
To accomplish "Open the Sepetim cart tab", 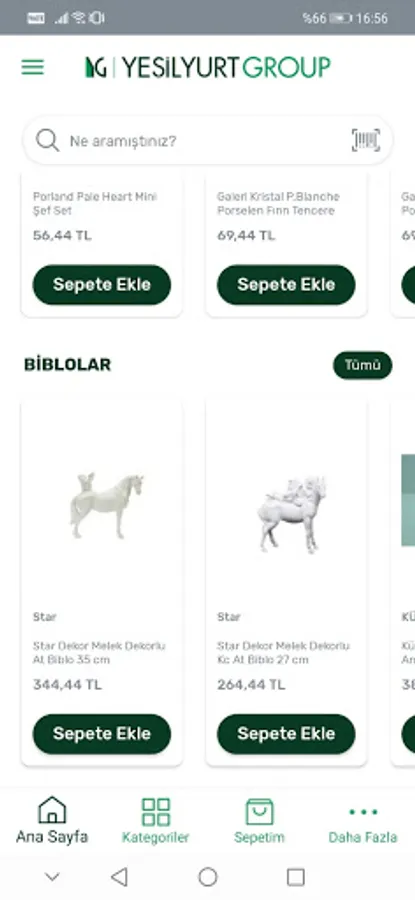I will (259, 821).
